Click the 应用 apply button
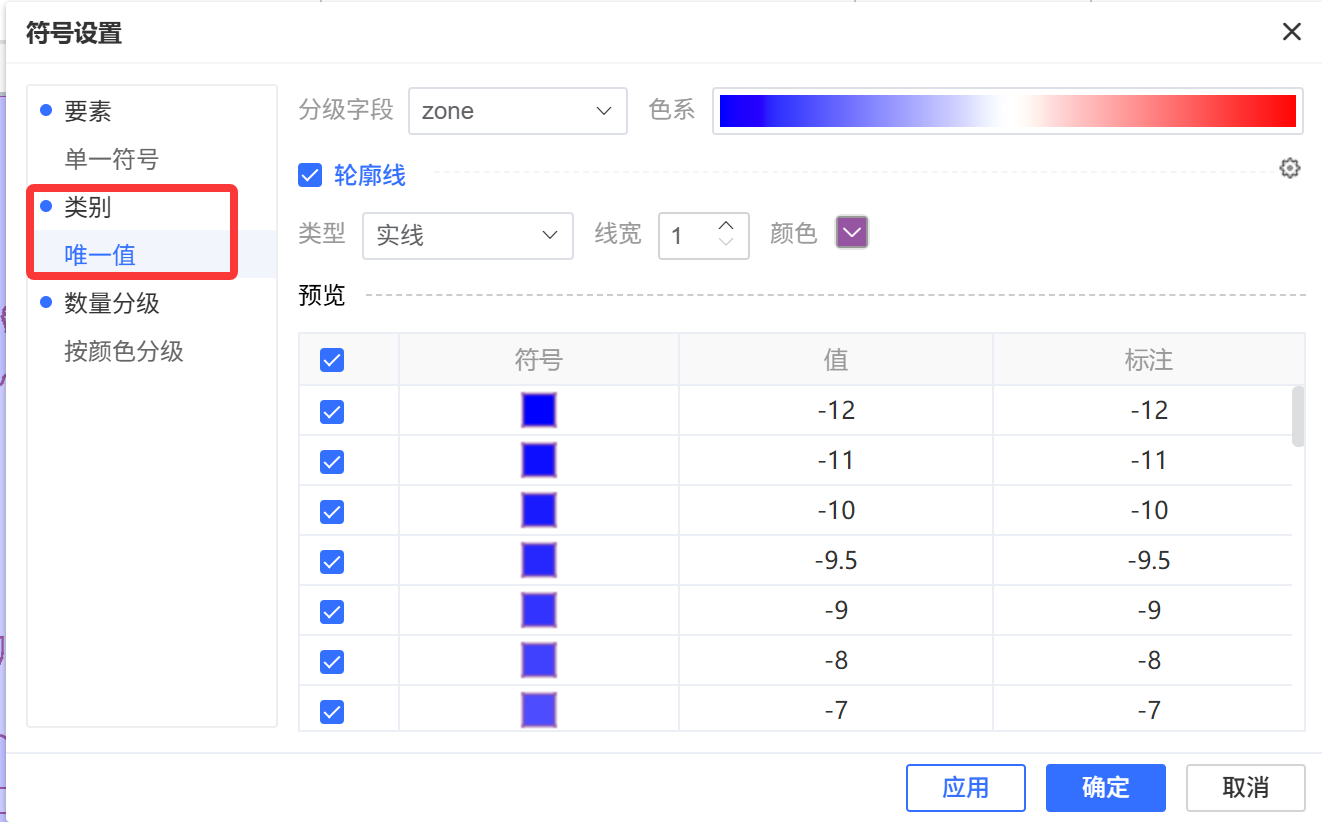The height and width of the screenshot is (822, 1322). pyautogui.click(x=965, y=788)
